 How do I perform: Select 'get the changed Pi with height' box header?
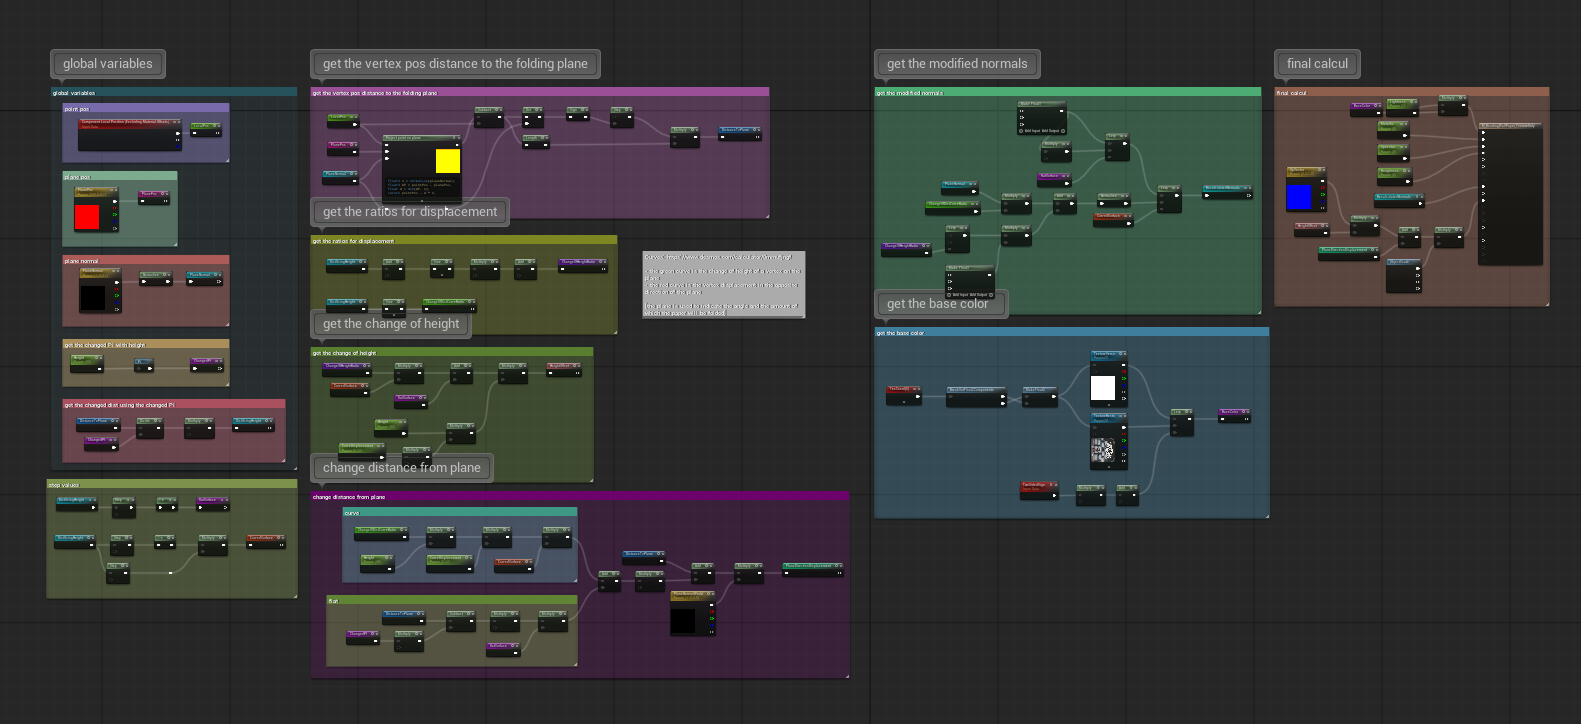click(x=146, y=344)
